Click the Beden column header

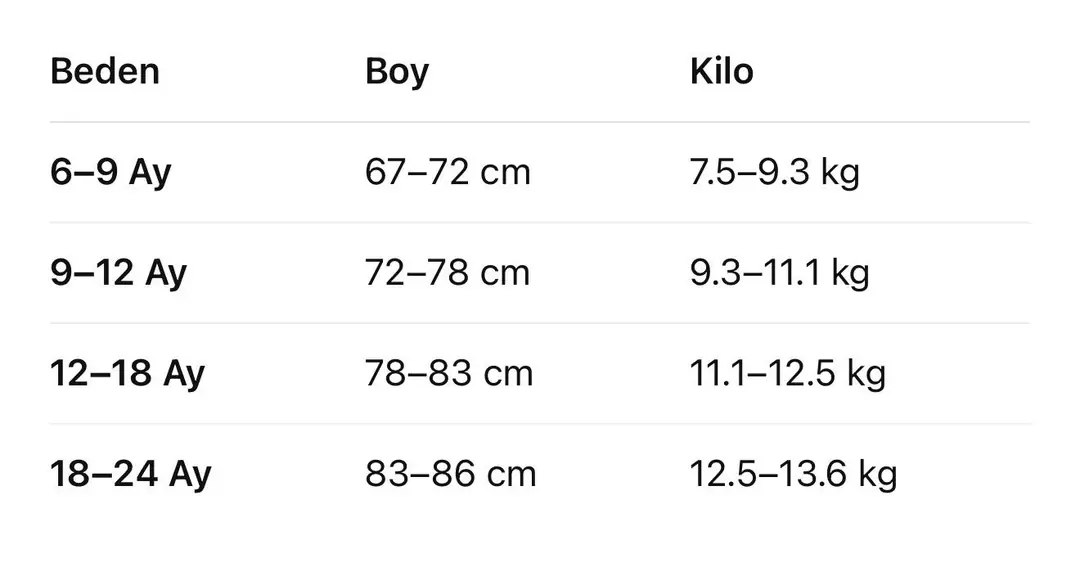tap(105, 72)
